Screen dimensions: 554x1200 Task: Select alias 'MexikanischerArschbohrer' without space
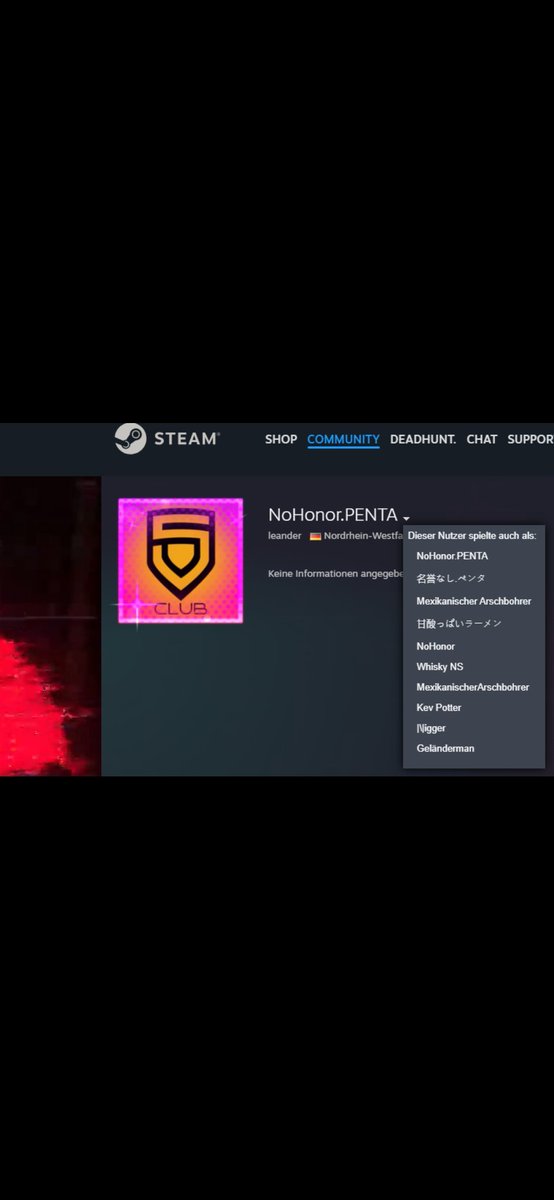point(473,688)
